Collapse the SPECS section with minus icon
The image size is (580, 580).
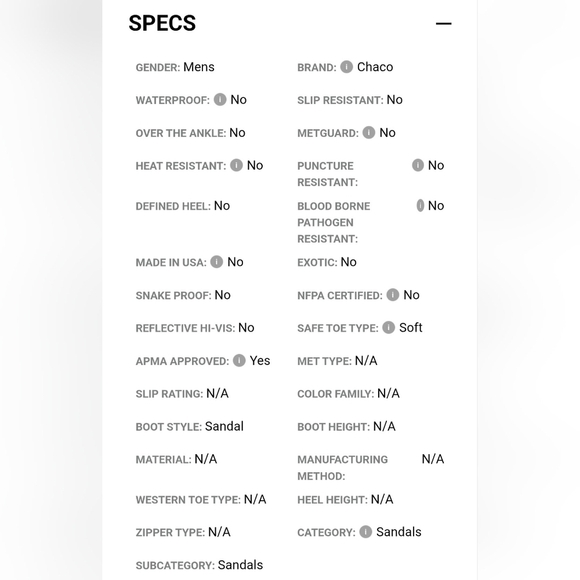click(443, 23)
